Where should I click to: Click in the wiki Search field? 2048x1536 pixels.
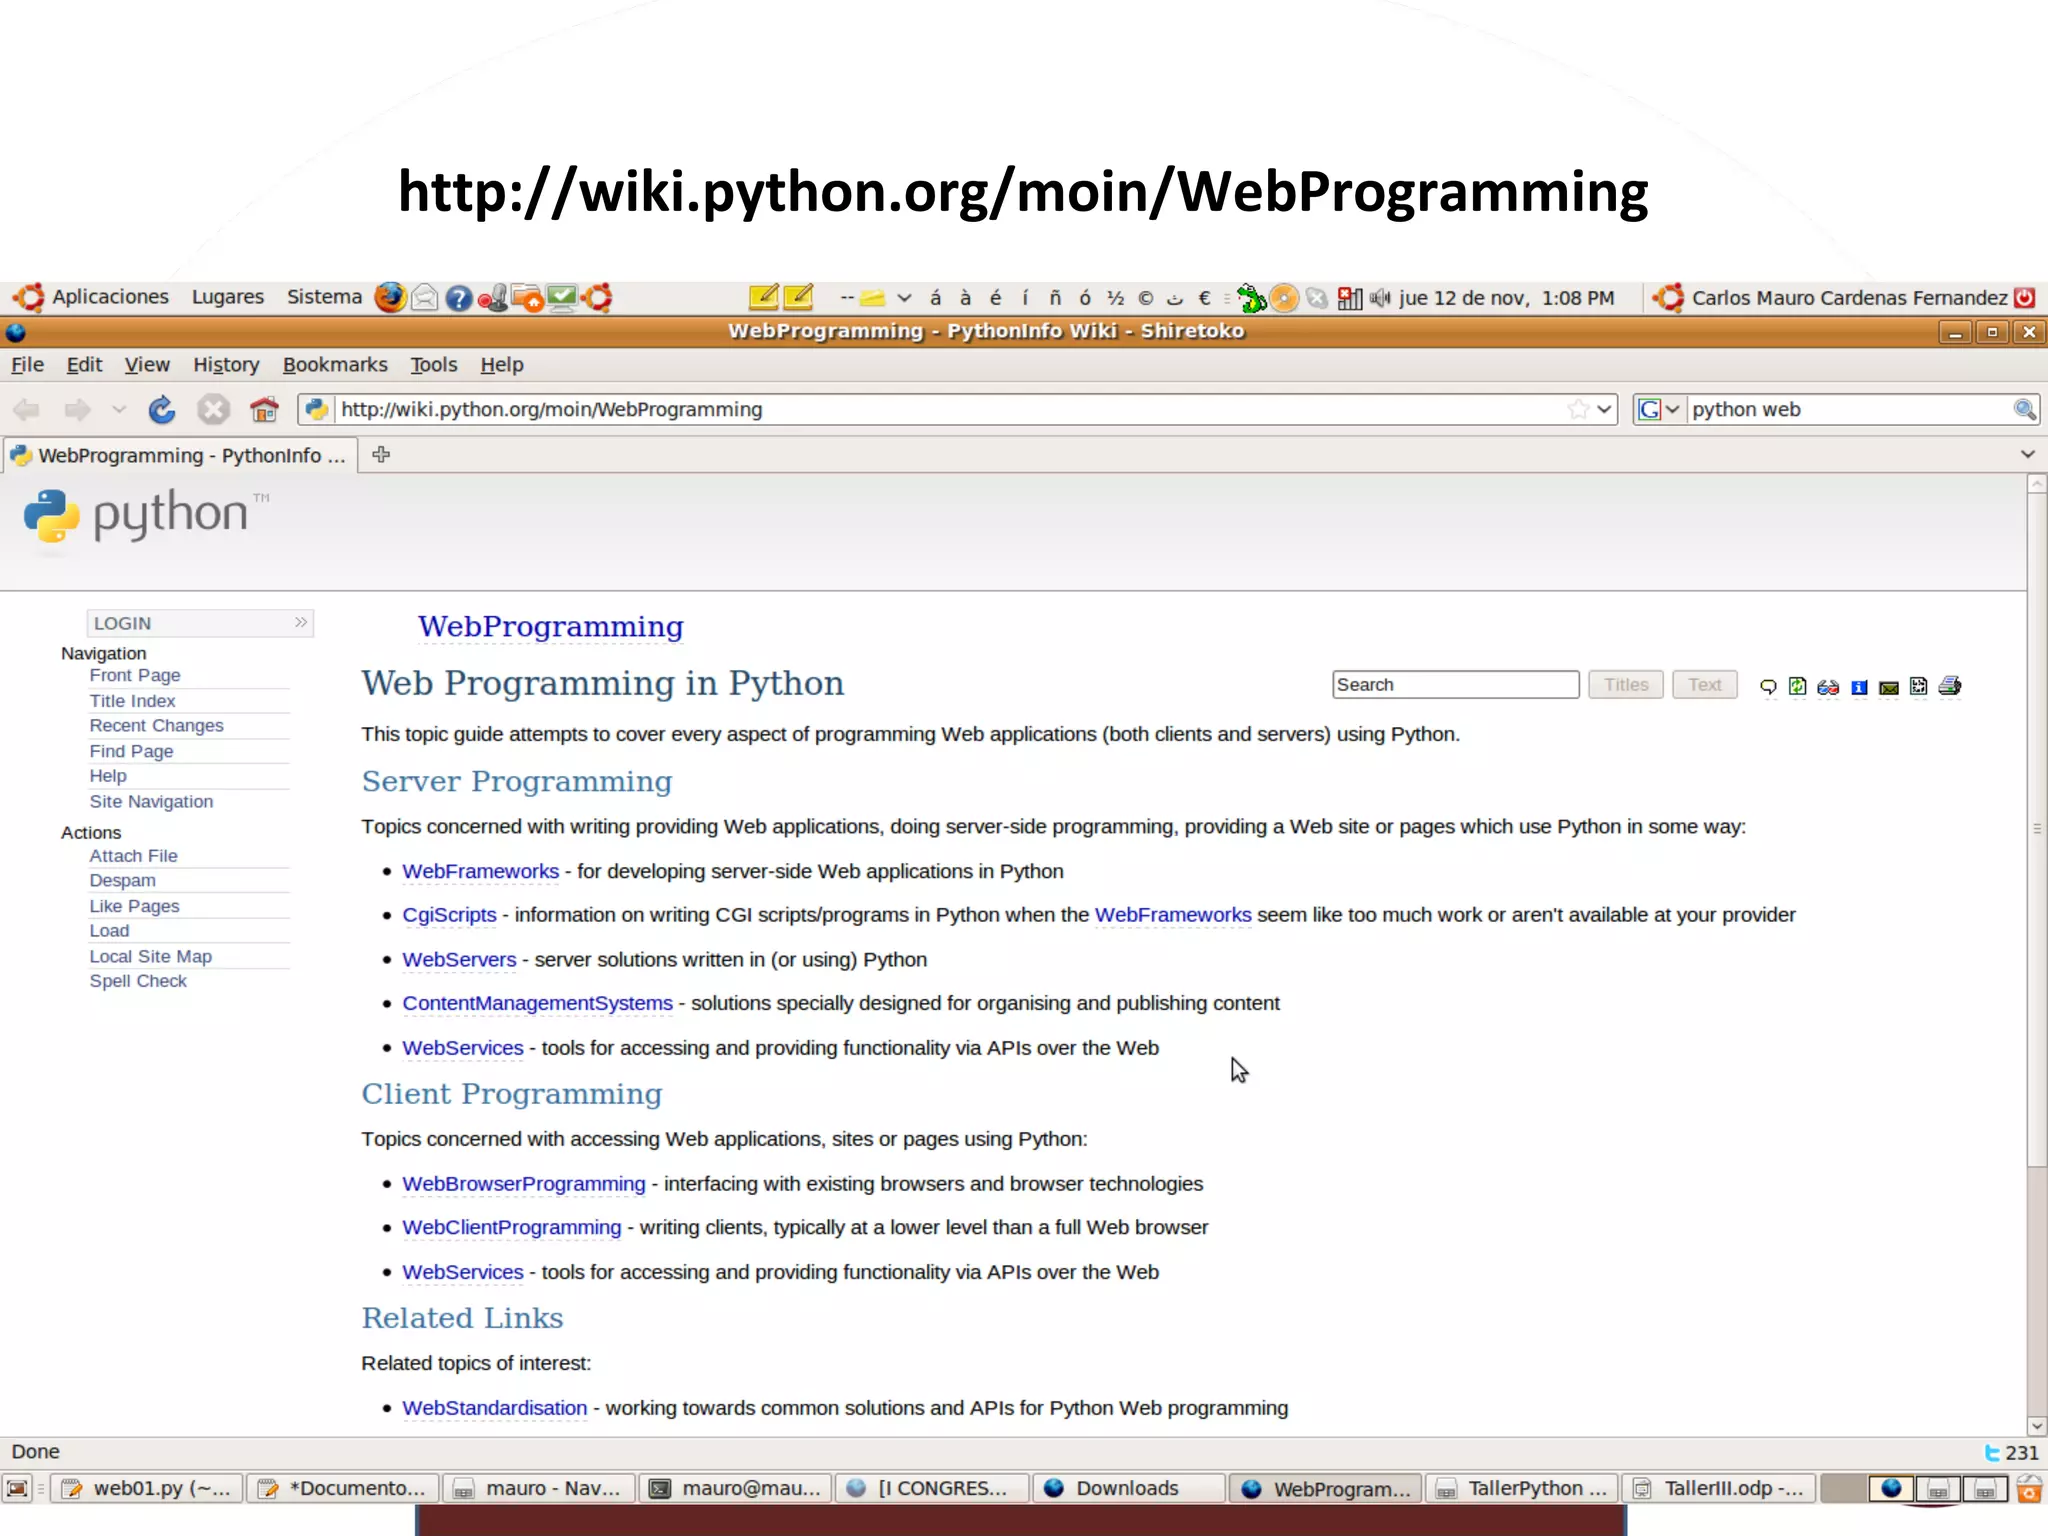(1455, 685)
